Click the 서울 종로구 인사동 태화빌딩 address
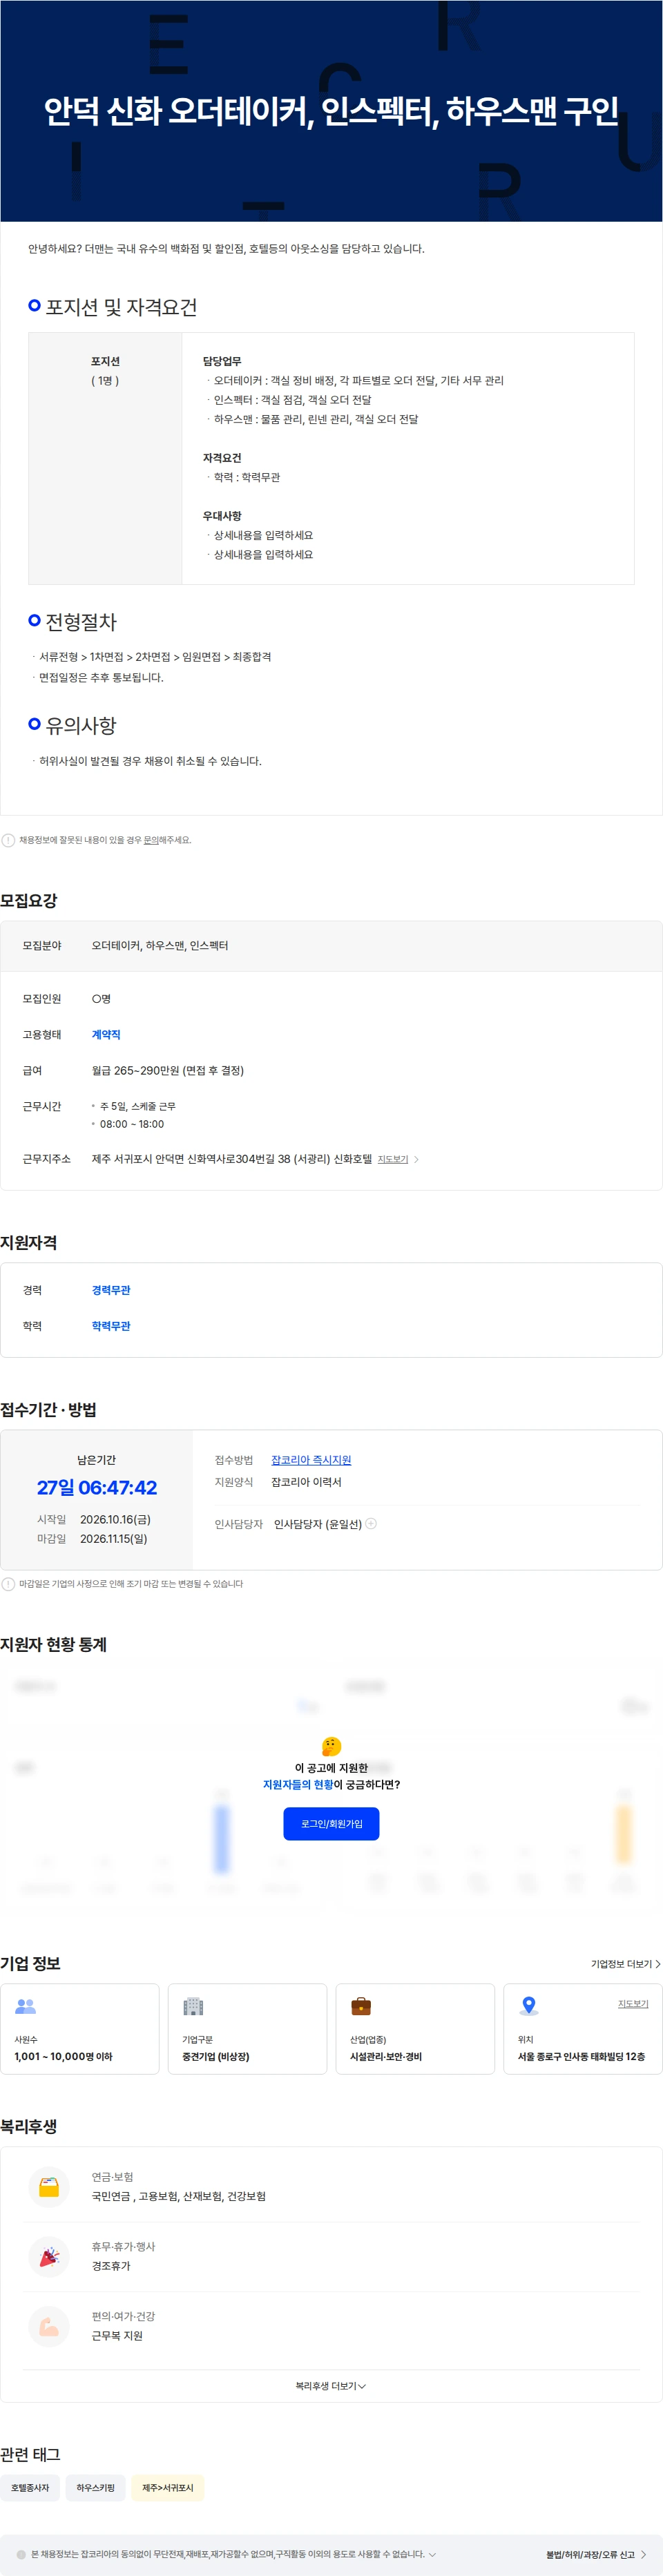This screenshot has height=2576, width=663. pyautogui.click(x=581, y=2056)
